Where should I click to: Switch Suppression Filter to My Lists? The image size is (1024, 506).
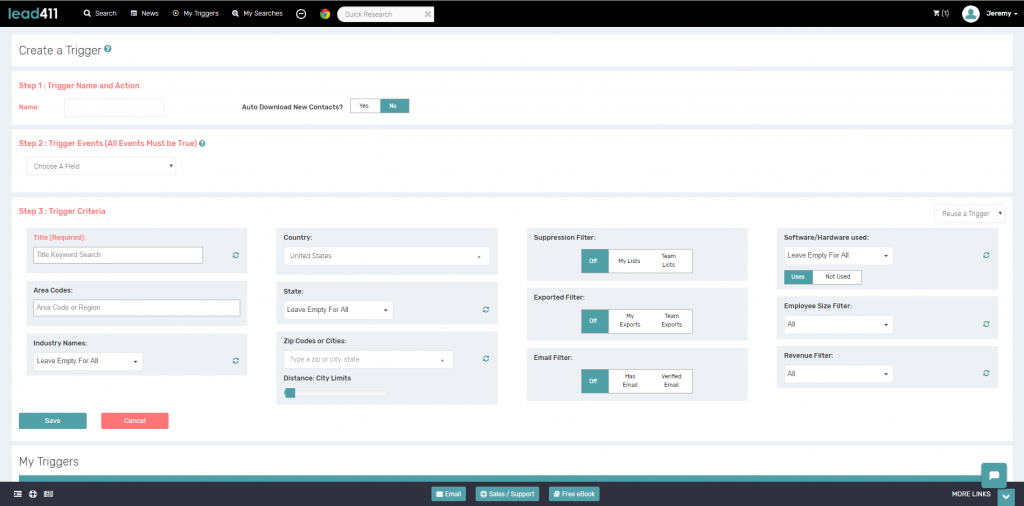coord(629,261)
